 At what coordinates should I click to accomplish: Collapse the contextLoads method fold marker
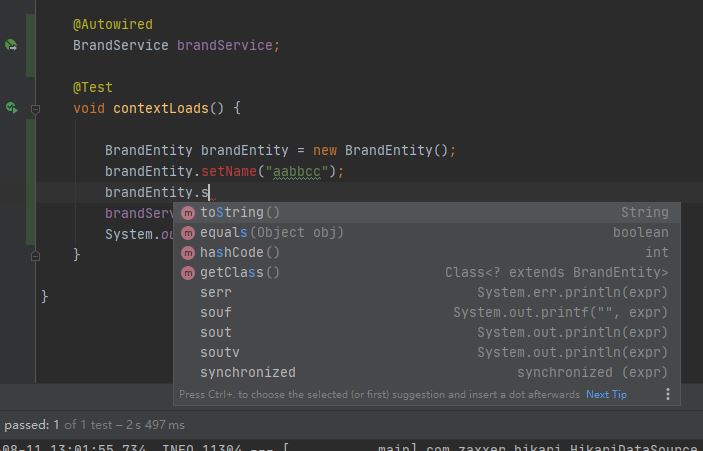(35, 109)
